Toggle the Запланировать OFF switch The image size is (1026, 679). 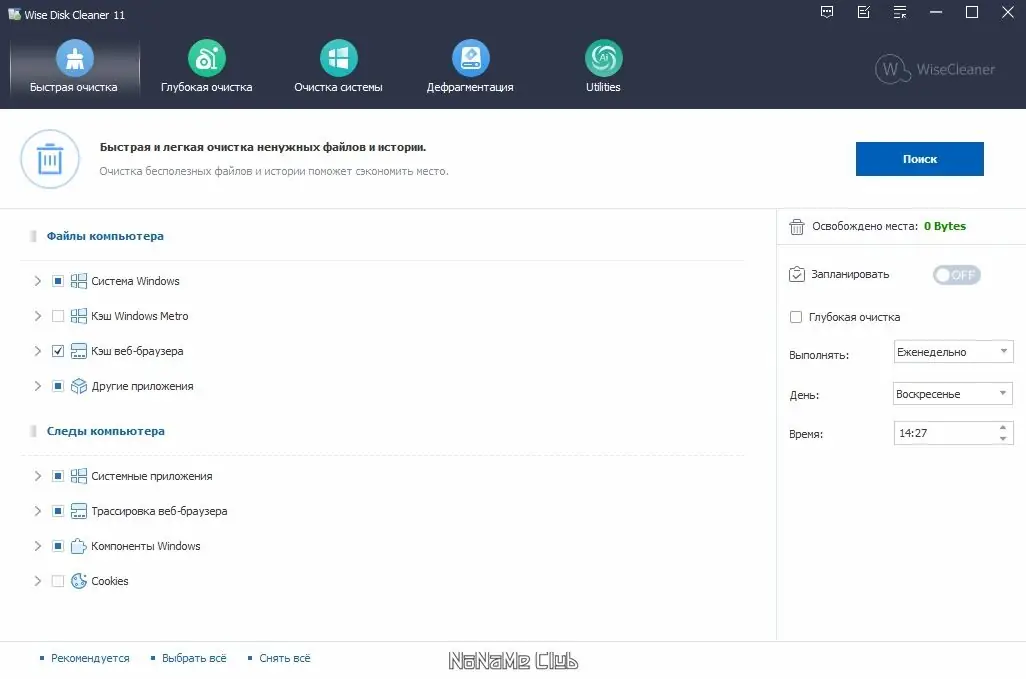956,274
